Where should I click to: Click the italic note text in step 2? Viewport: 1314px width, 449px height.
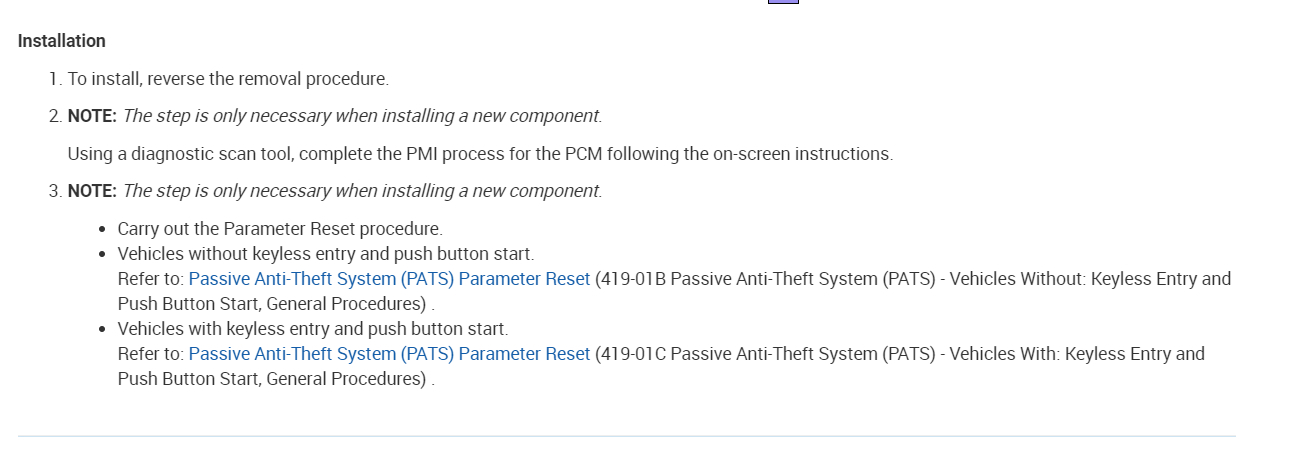(x=362, y=116)
